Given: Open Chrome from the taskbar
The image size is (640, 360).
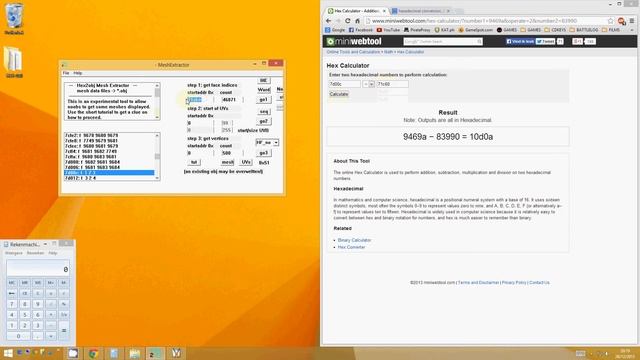Looking at the screenshot, I should pyautogui.click(x=93, y=353).
